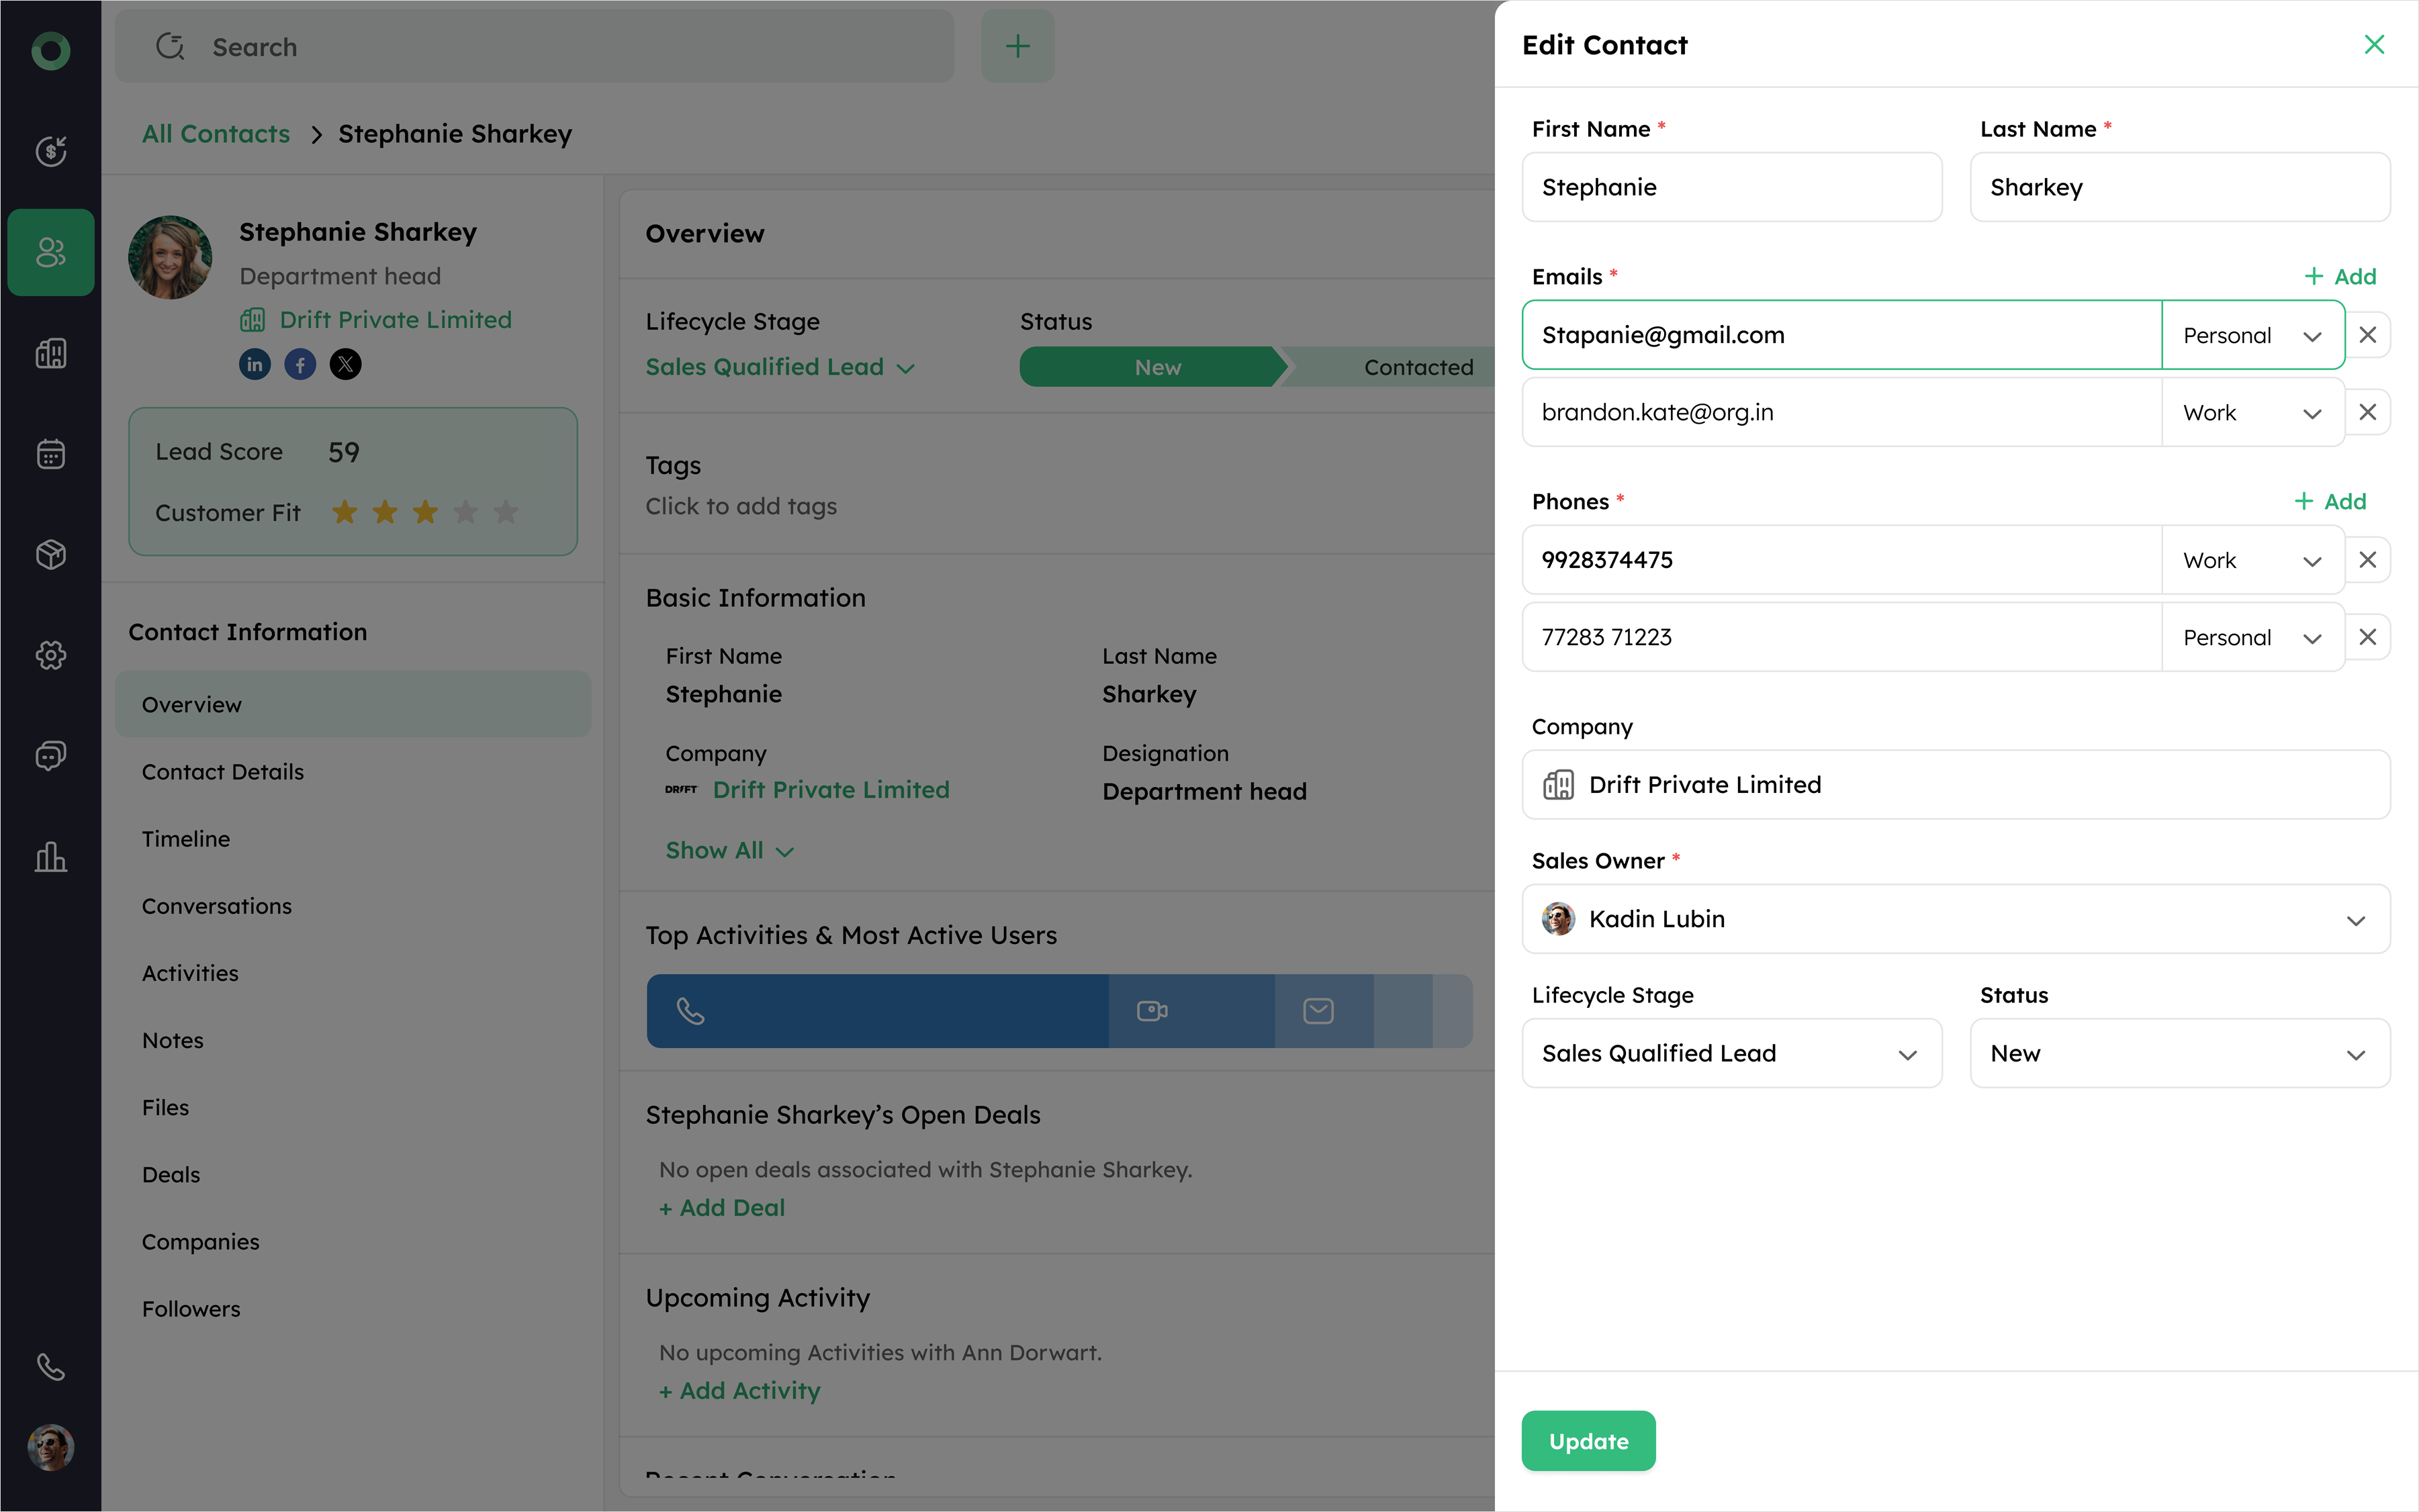Open the Products cube icon in the sidebar
Image resolution: width=2419 pixels, height=1512 pixels.
coord(51,554)
